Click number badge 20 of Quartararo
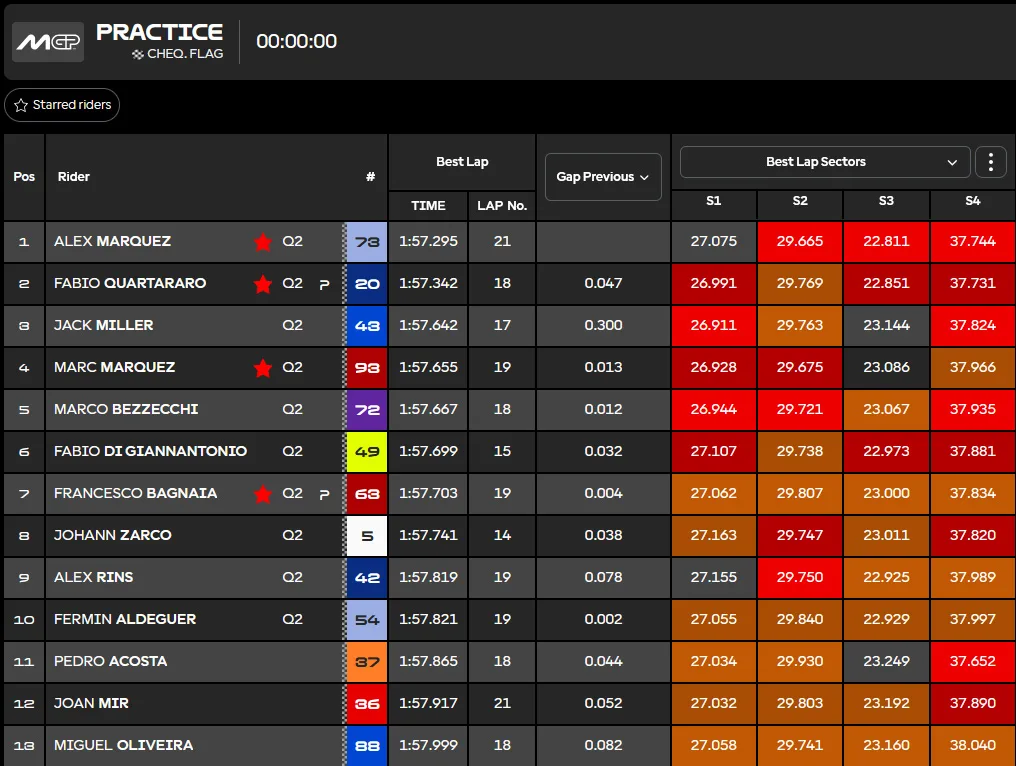 (367, 284)
